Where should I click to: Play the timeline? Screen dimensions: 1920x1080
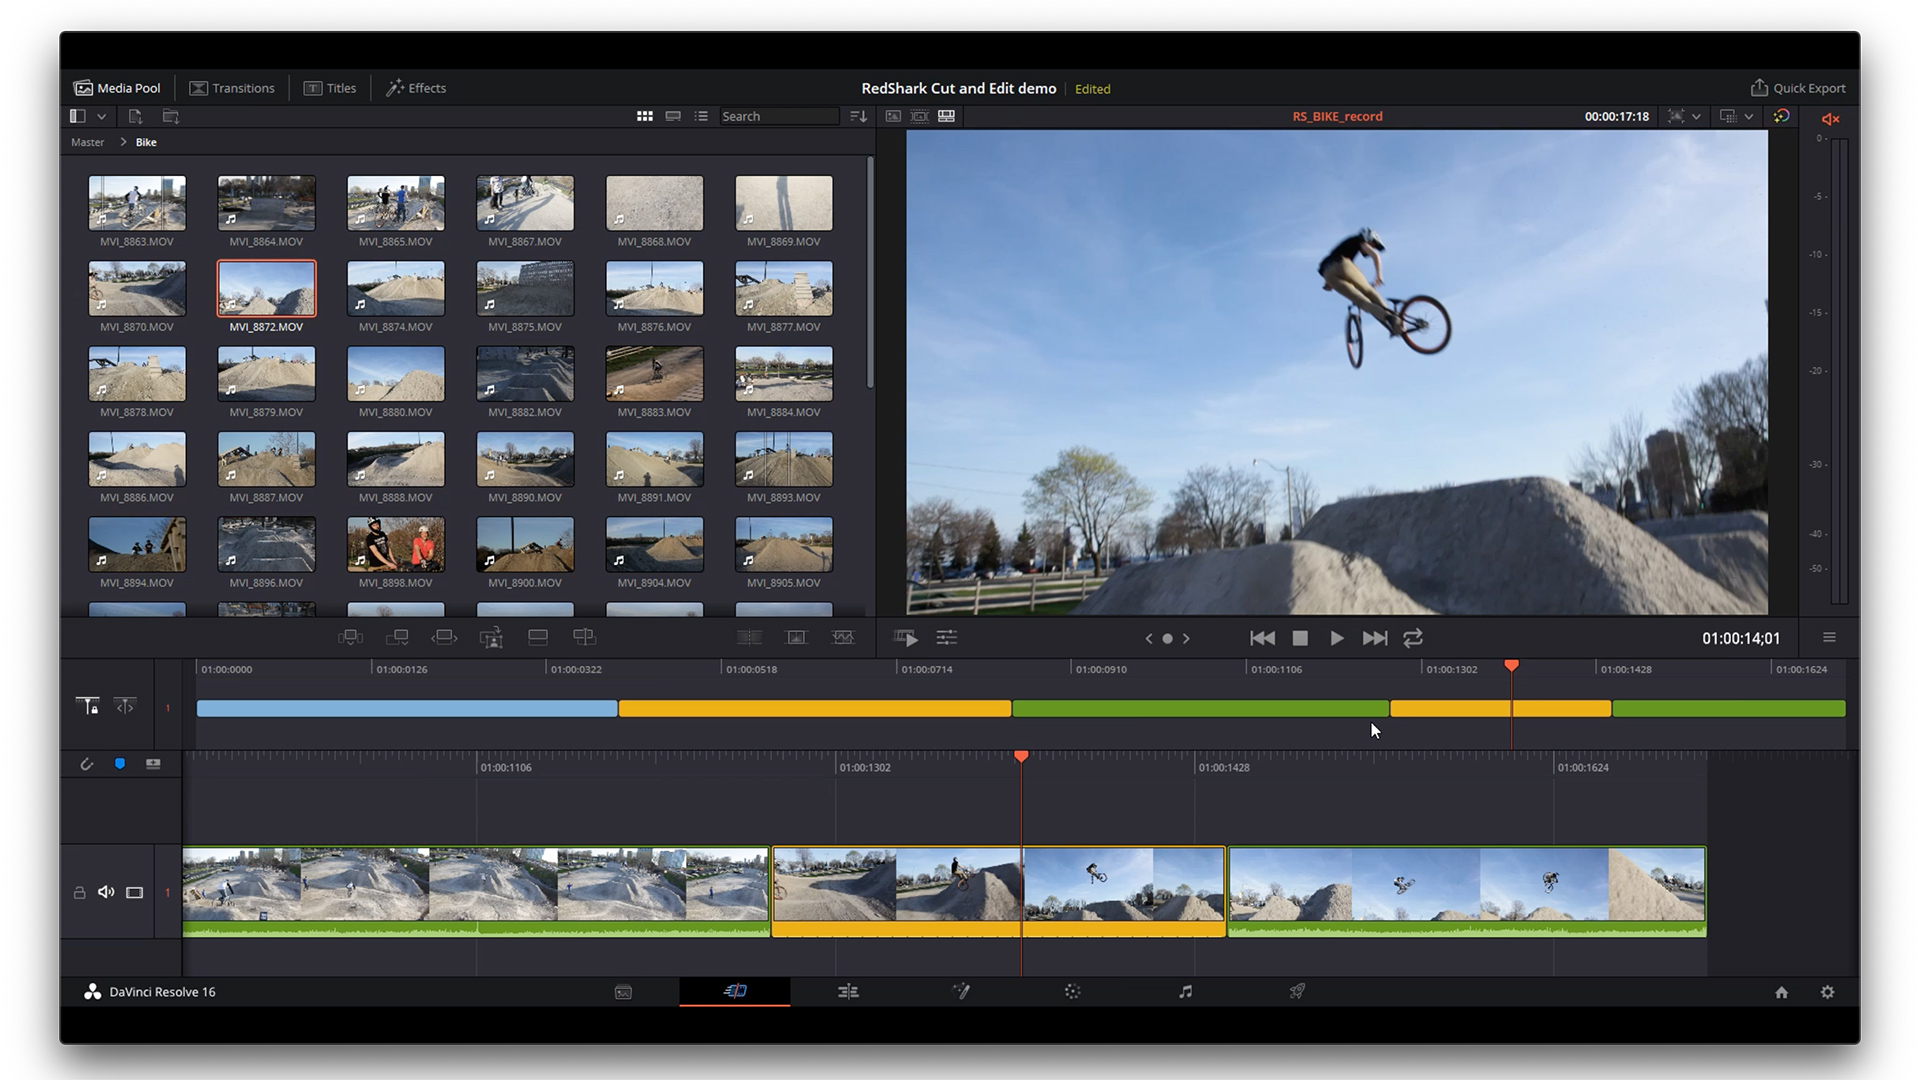pos(1337,638)
